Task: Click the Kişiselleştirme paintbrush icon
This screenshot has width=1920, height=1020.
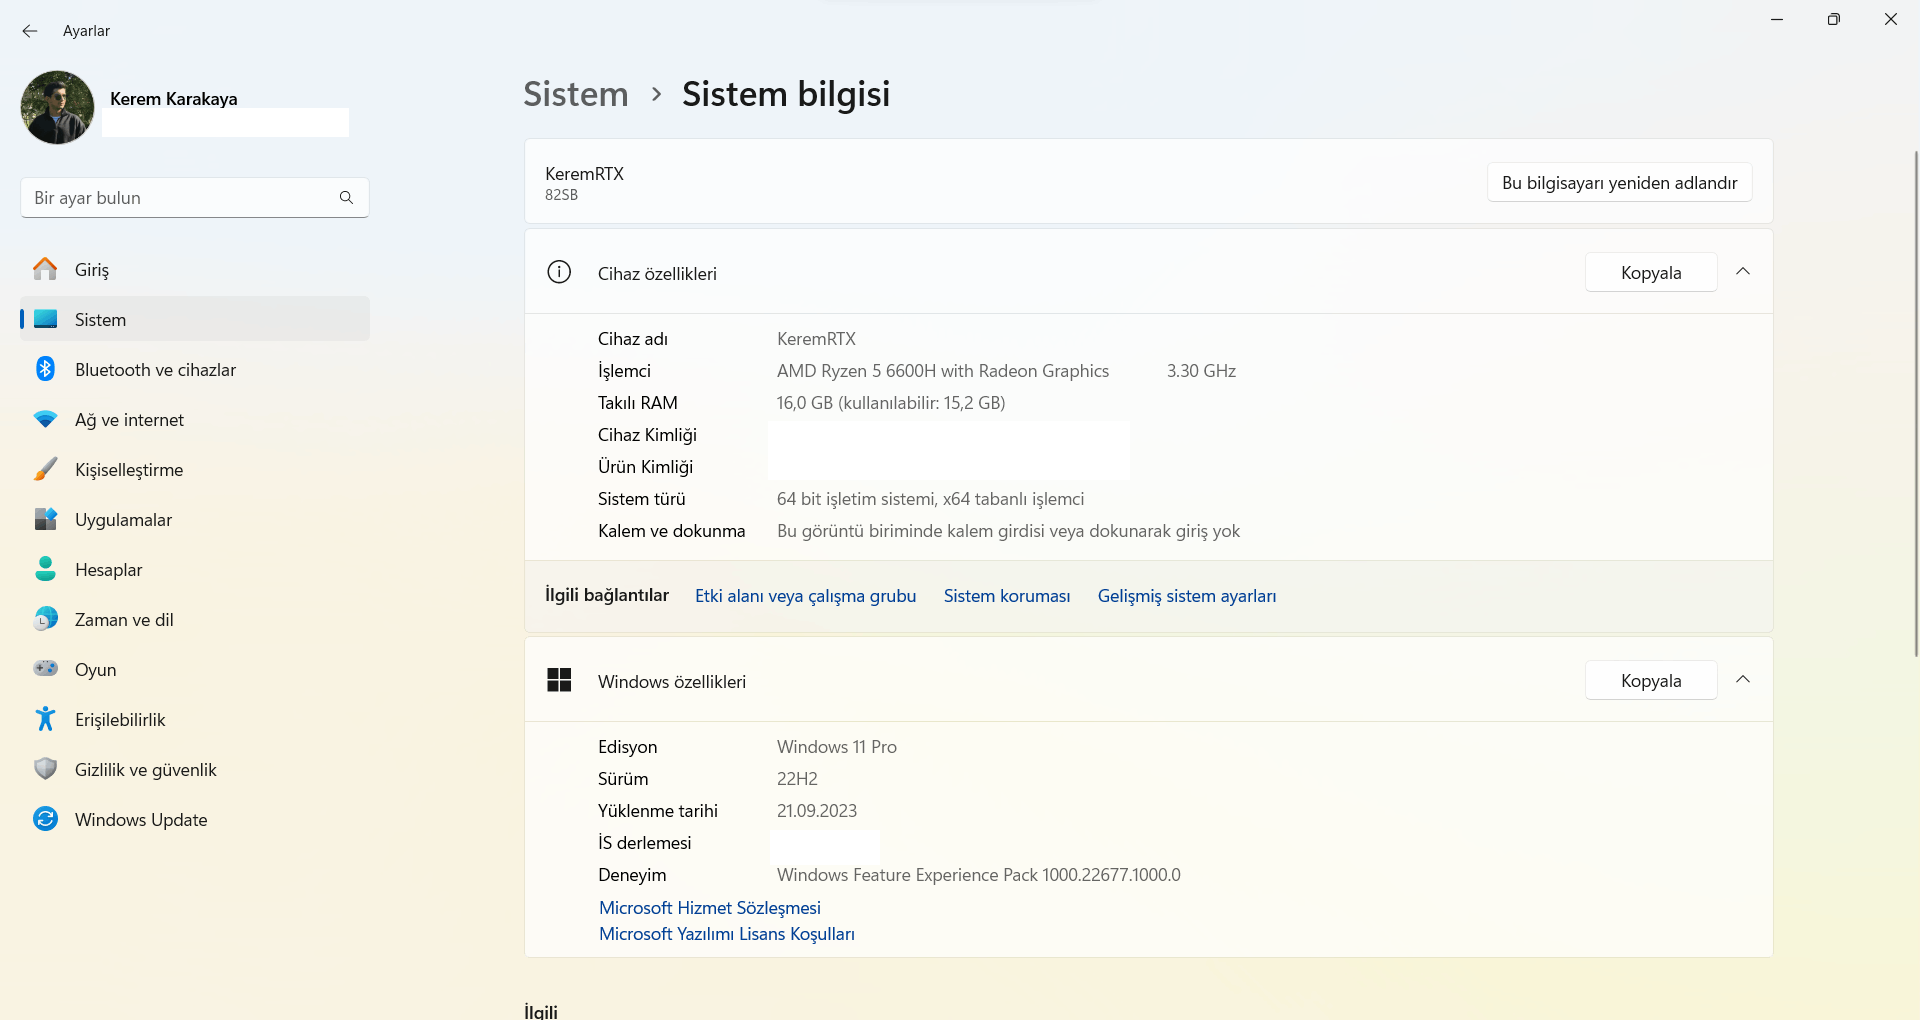Action: 45,469
